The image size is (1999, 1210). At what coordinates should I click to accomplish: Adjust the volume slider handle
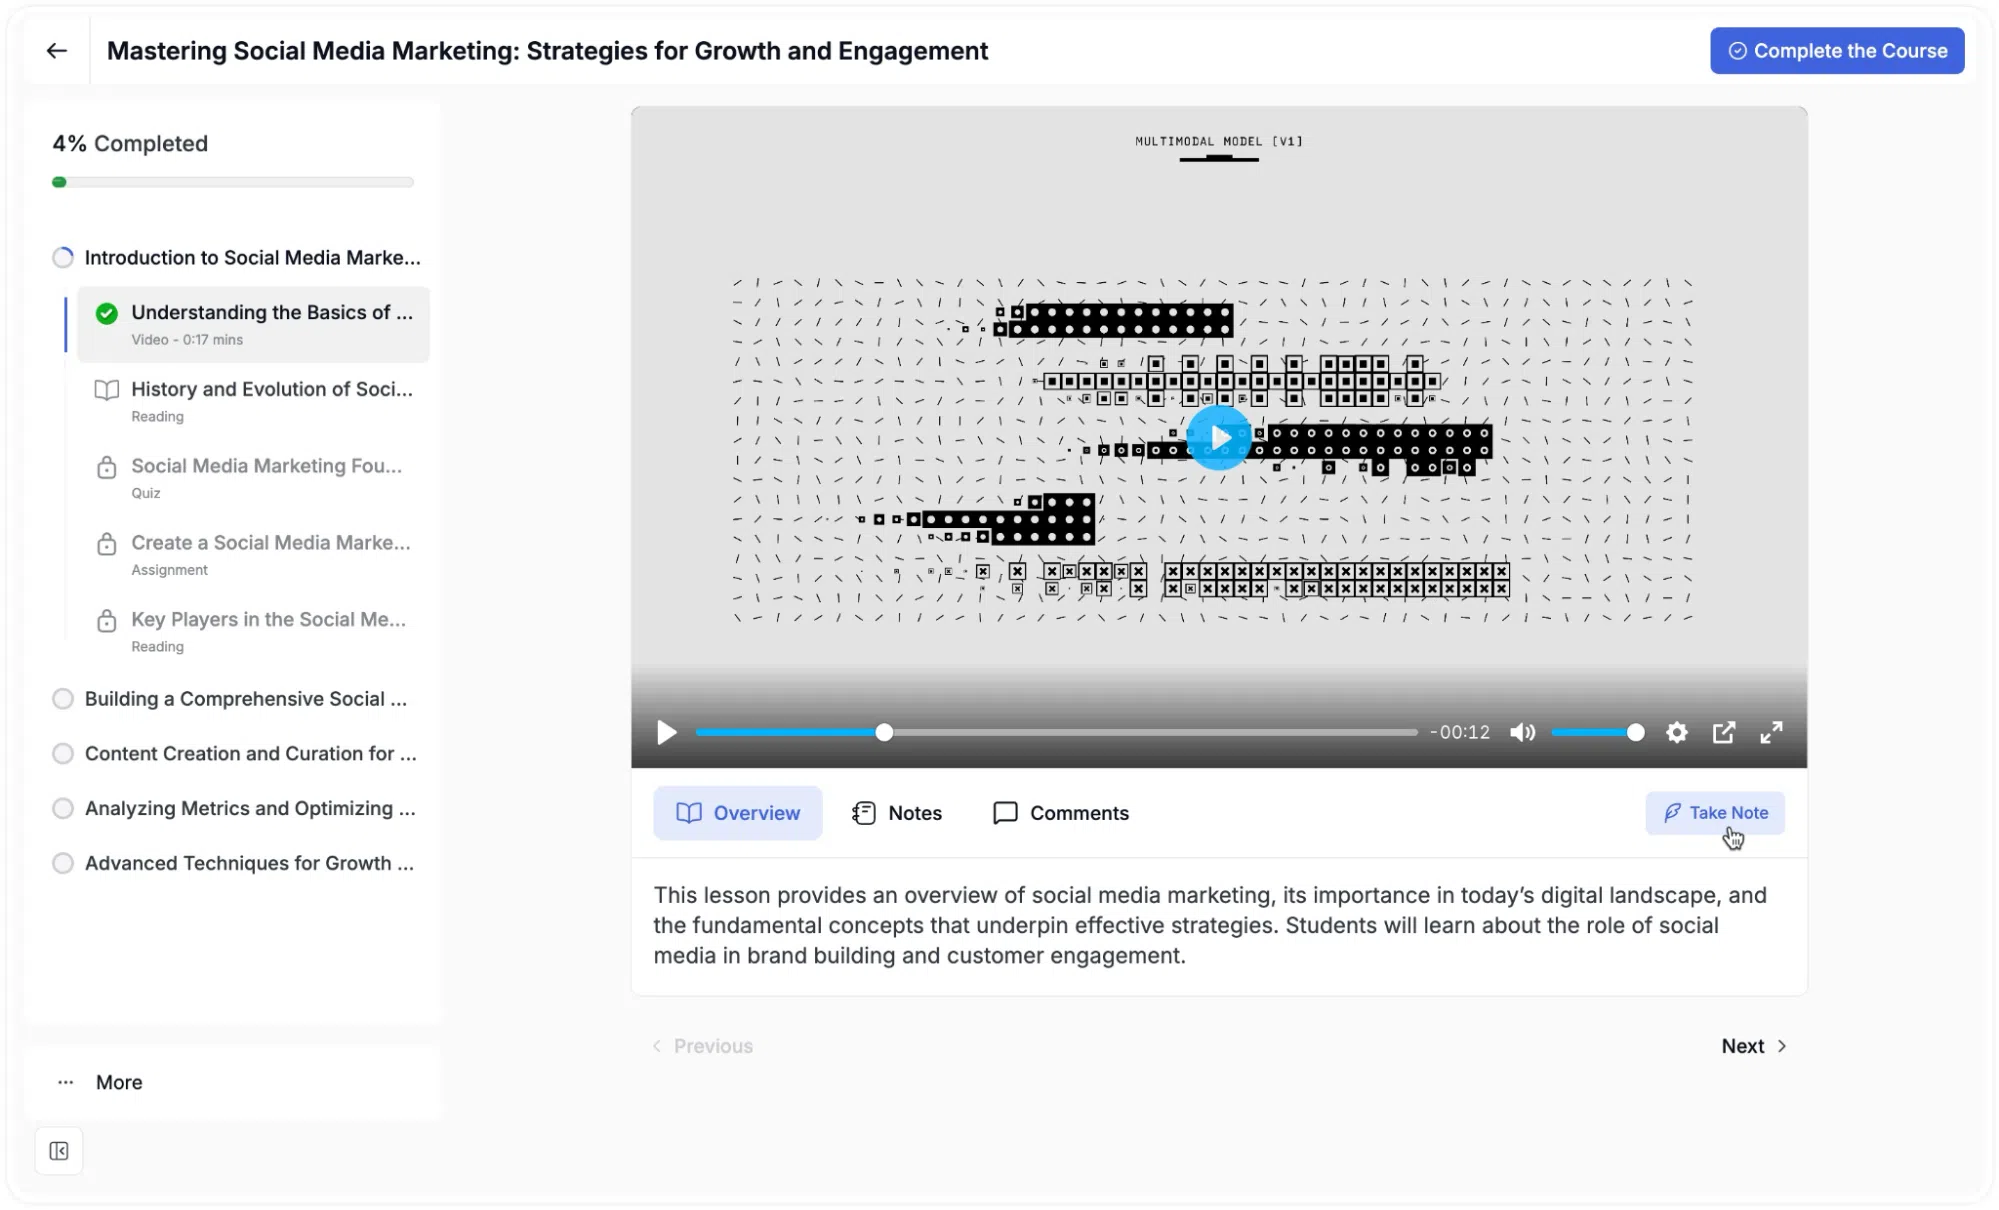[1635, 732]
